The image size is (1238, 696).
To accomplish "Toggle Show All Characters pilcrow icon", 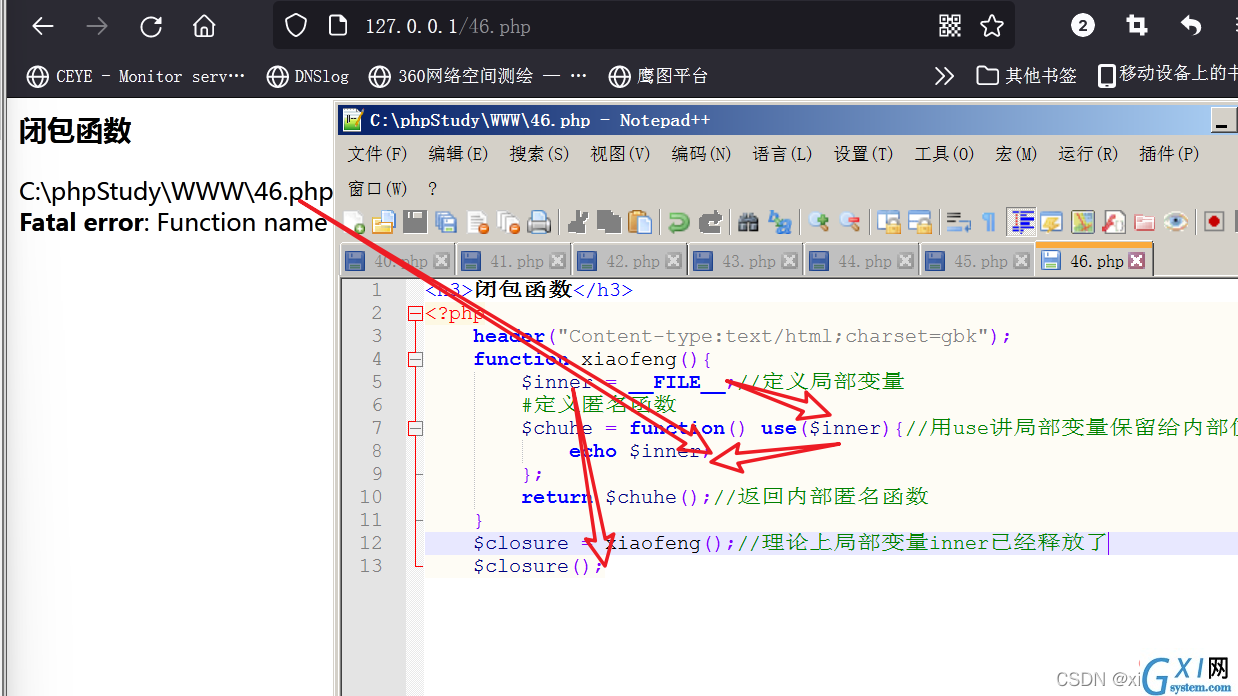I will coord(988,222).
